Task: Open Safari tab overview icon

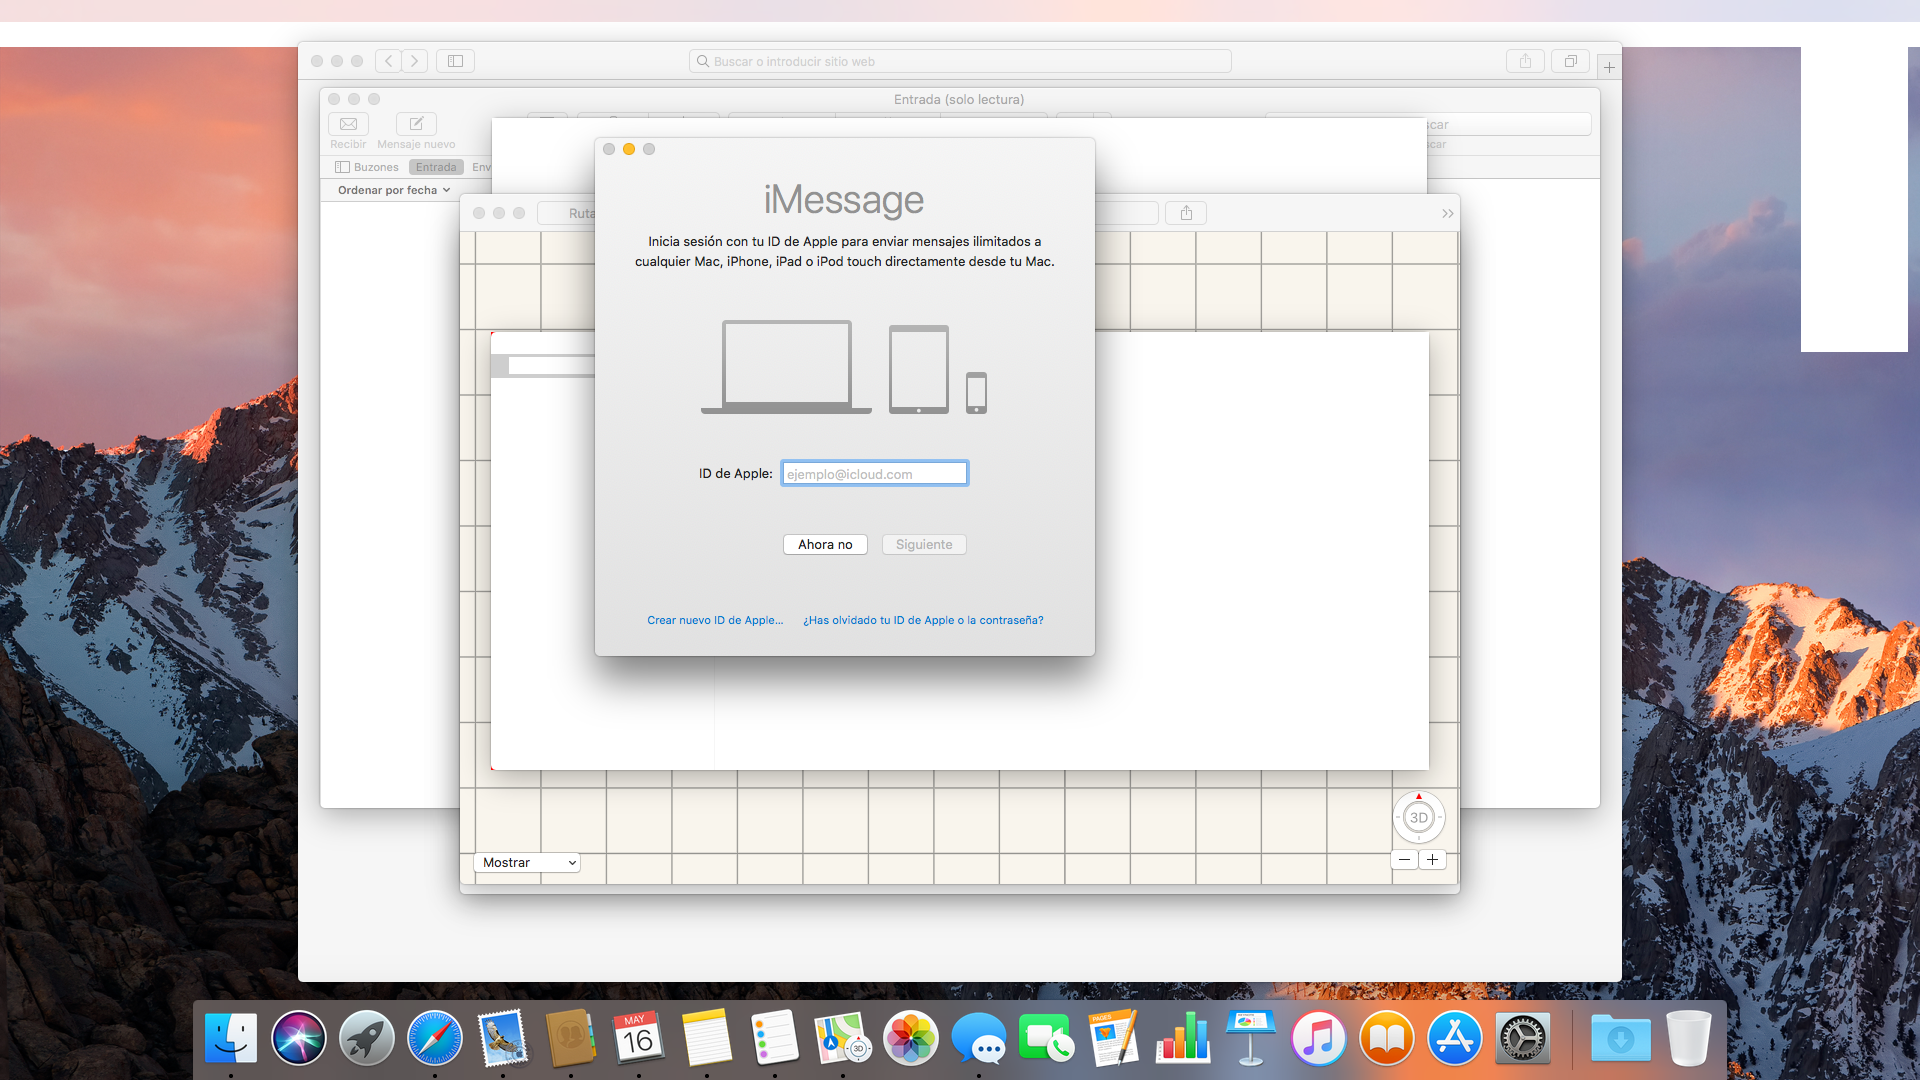Action: (1570, 61)
